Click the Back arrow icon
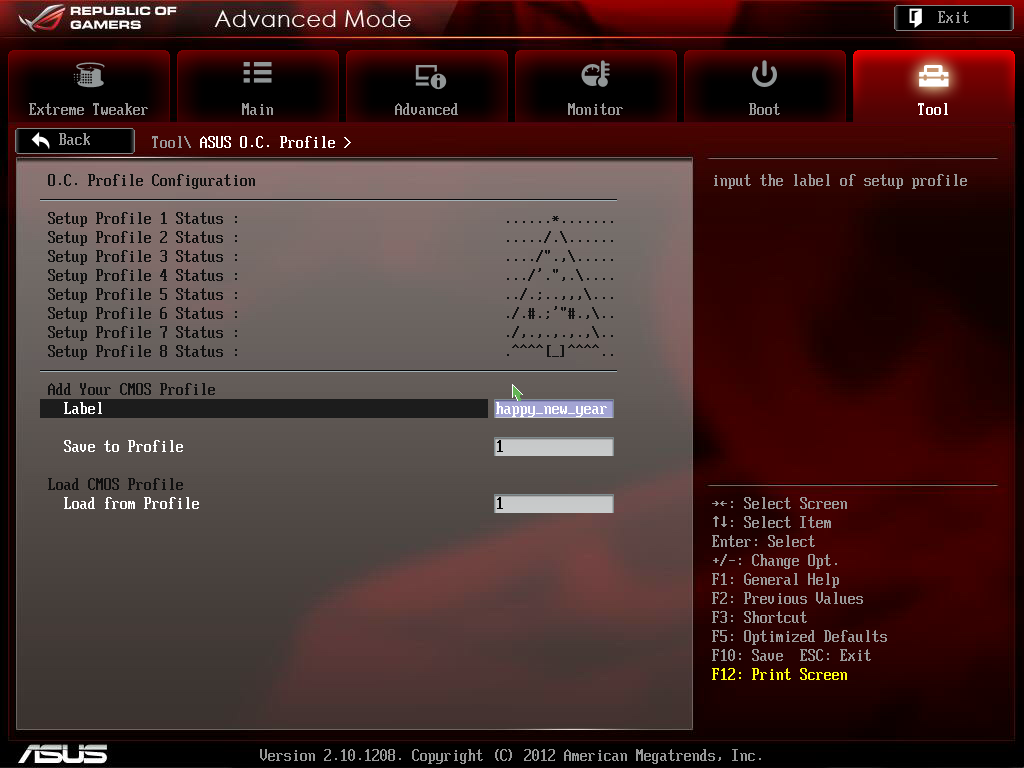This screenshot has width=1024, height=768. [x=40, y=140]
